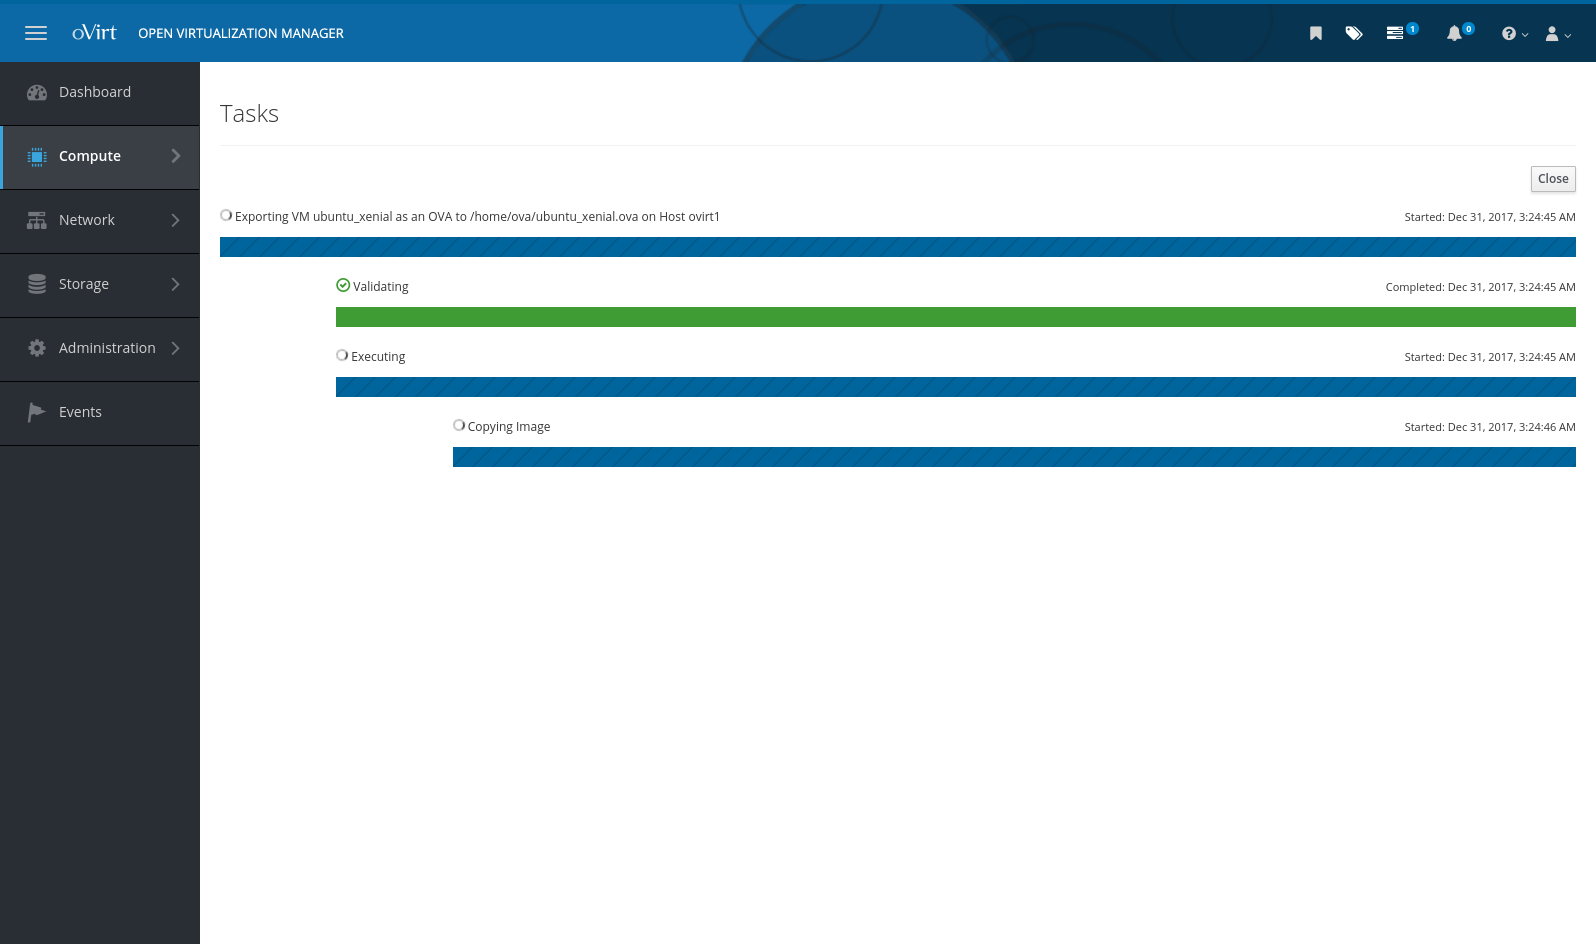Click the Copying Image spinner icon
Image resolution: width=1596 pixels, height=944 pixels.
[459, 425]
